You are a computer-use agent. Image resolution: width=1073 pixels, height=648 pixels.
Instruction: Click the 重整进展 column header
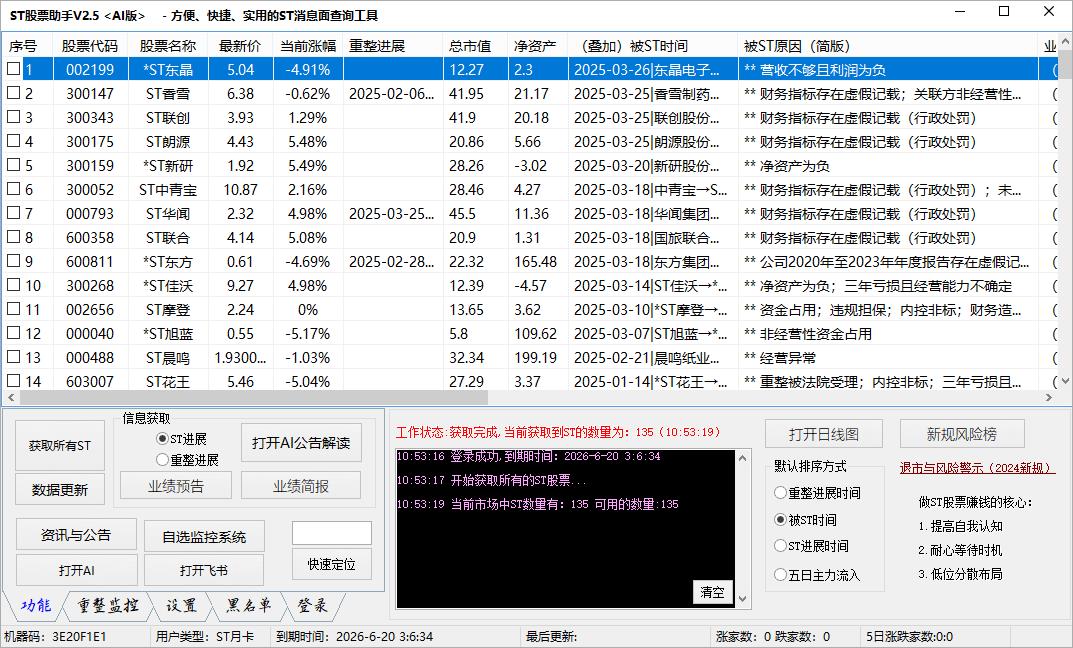point(393,46)
